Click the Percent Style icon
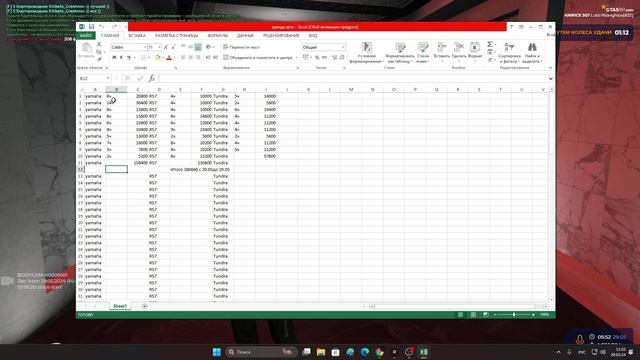 click(317, 58)
